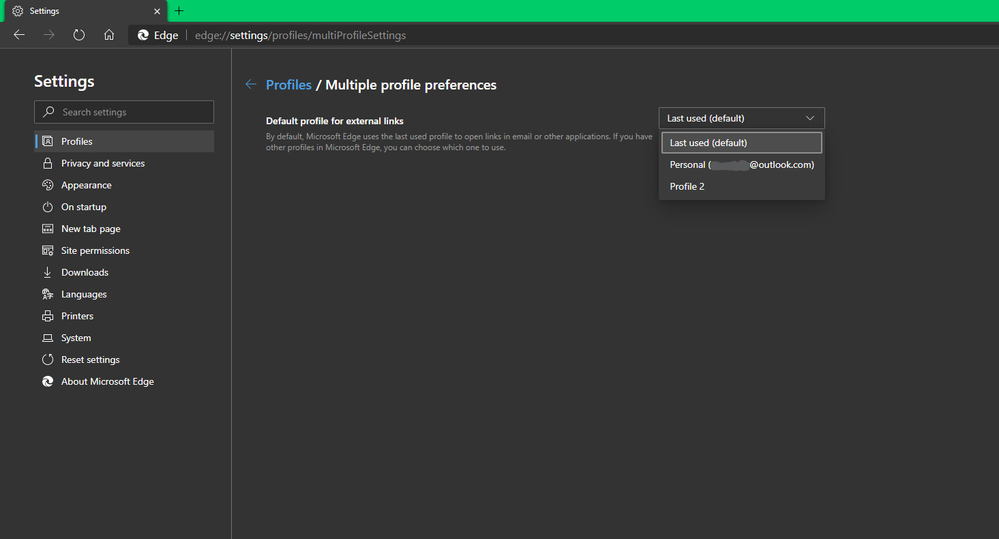Click the Settings sidebar heading
Screen dimensions: 999x539
point(64,82)
